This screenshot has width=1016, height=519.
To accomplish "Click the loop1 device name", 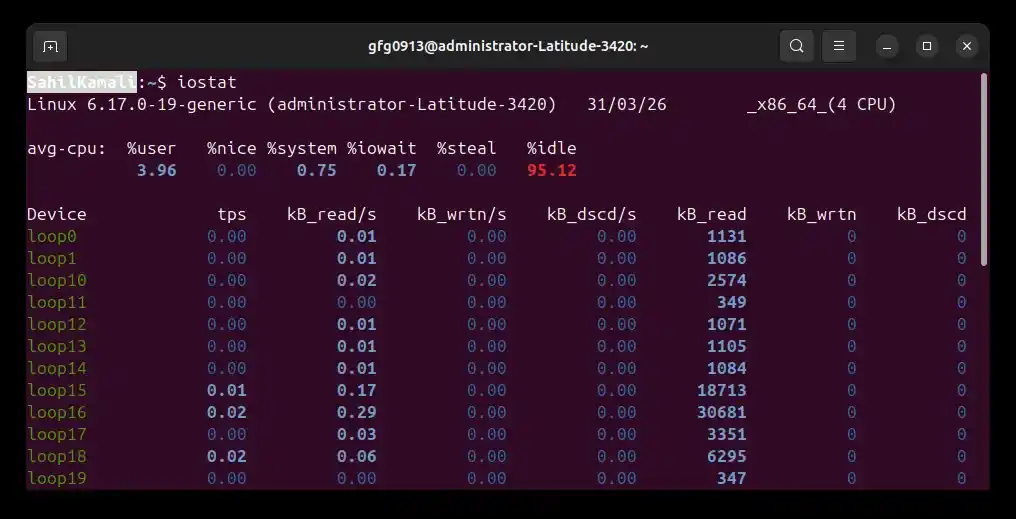I will (52, 259).
